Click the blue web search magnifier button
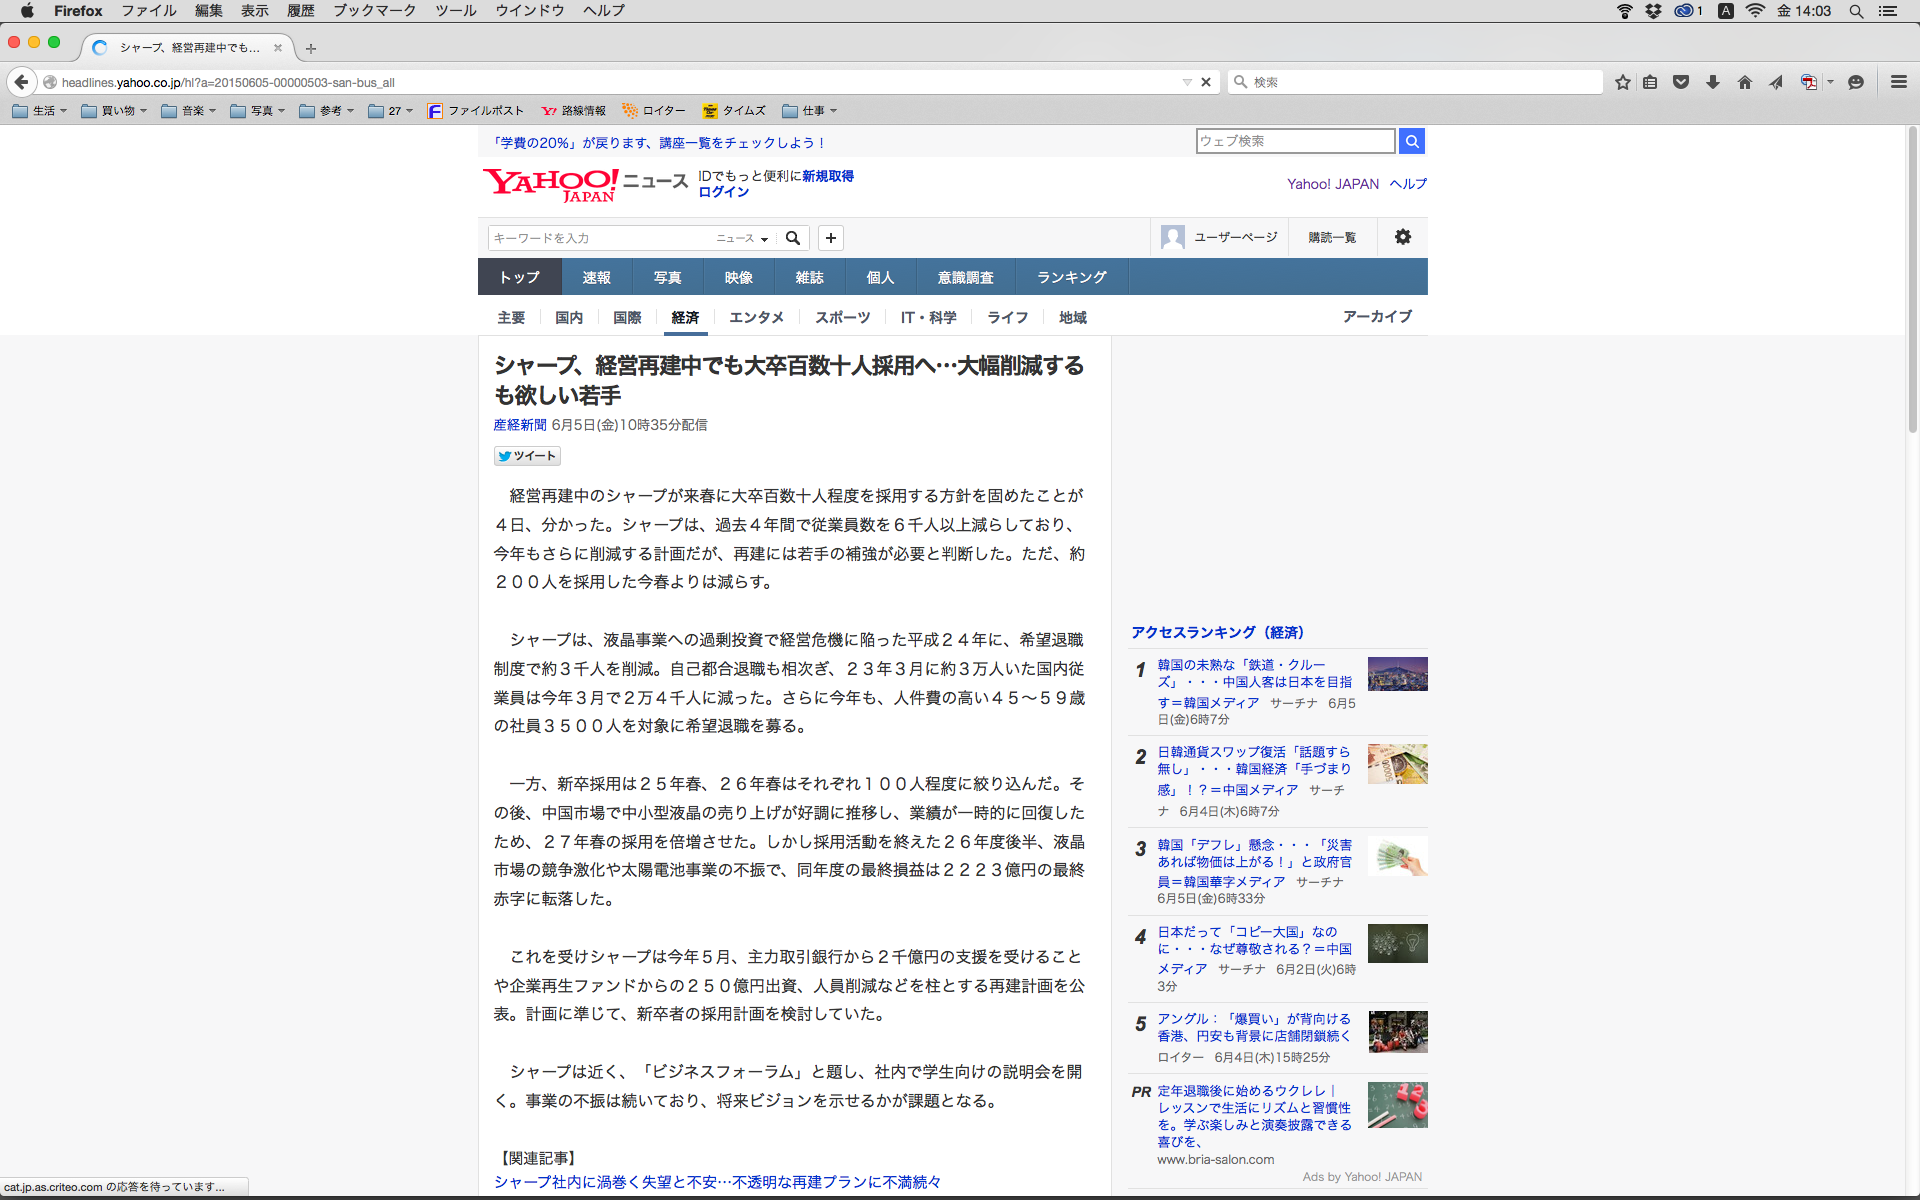The image size is (1920, 1200). (1412, 141)
